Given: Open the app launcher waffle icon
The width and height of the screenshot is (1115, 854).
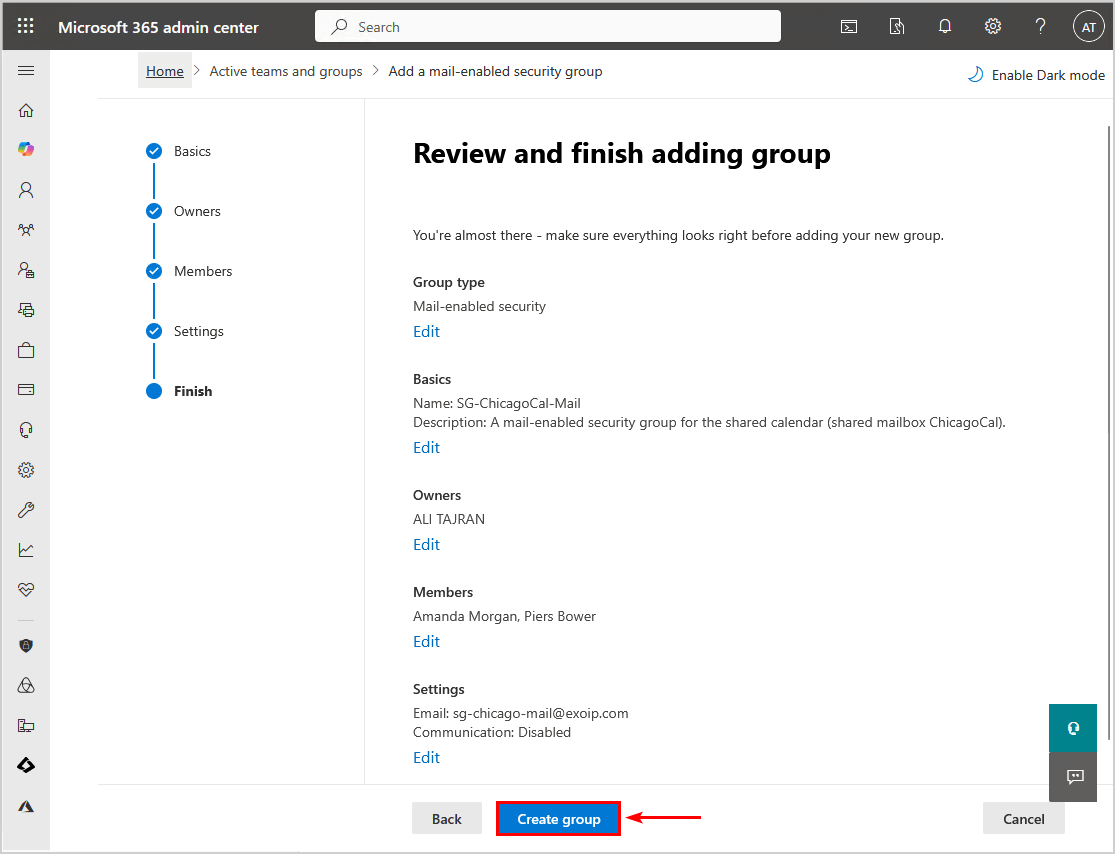Looking at the screenshot, I should (26, 27).
